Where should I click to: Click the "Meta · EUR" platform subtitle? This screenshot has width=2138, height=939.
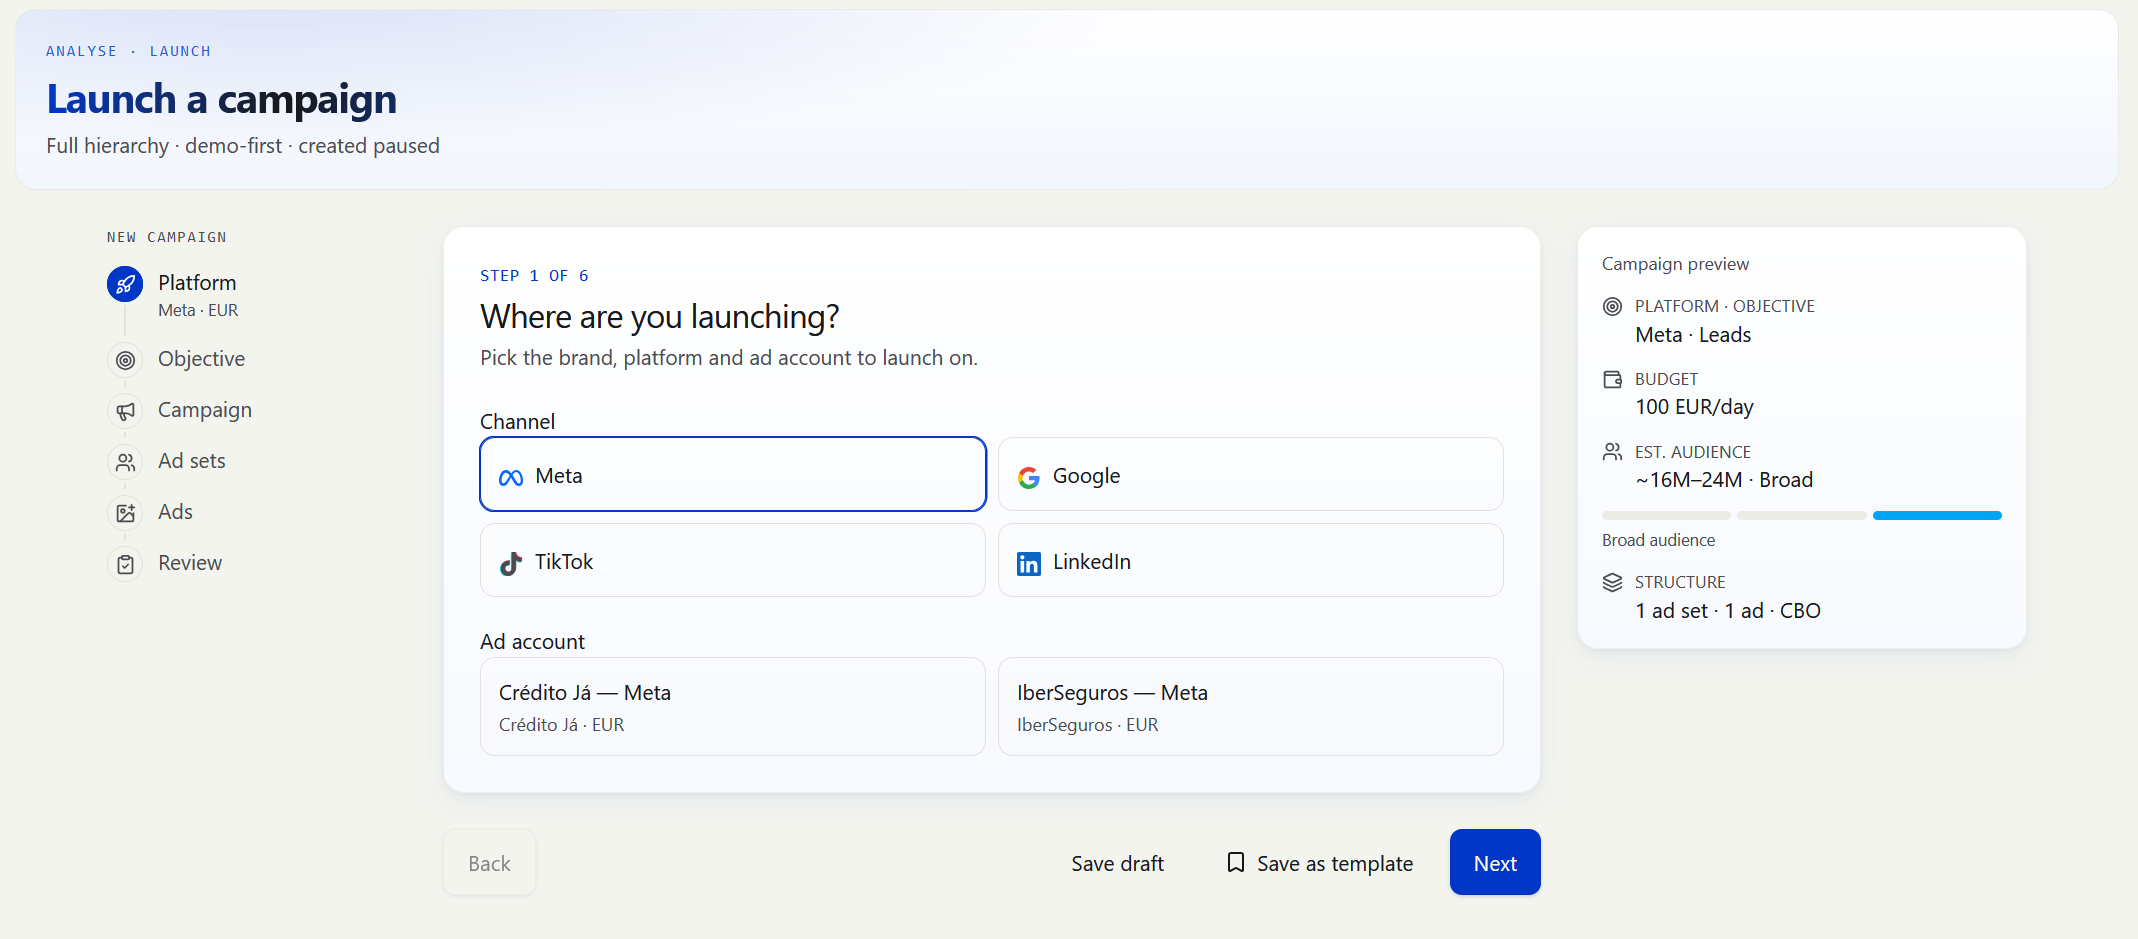[198, 310]
